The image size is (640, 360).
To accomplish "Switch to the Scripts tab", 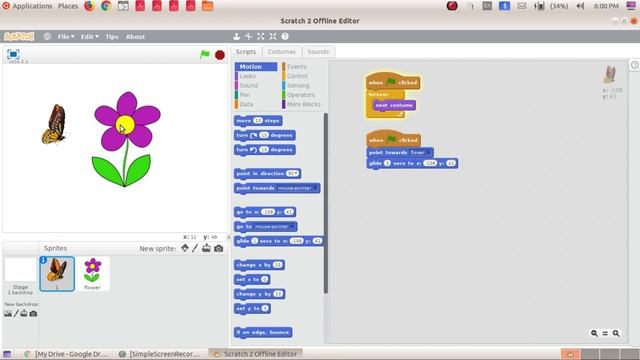I will tap(246, 52).
